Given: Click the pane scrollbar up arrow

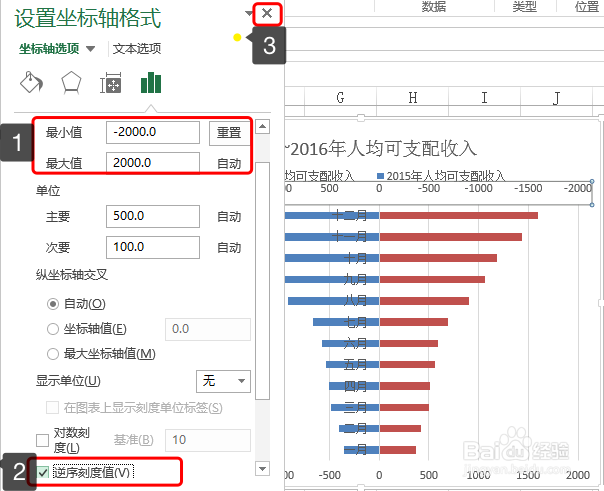Looking at the screenshot, I should pyautogui.click(x=262, y=126).
